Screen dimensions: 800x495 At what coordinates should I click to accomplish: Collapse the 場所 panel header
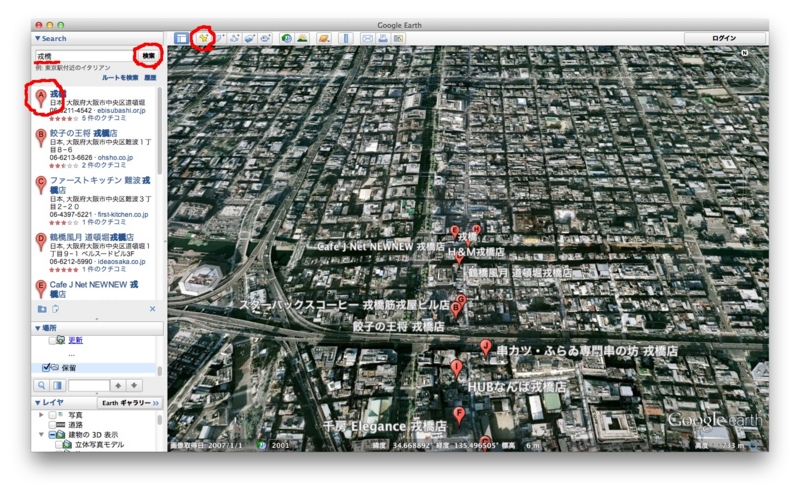[x=38, y=328]
